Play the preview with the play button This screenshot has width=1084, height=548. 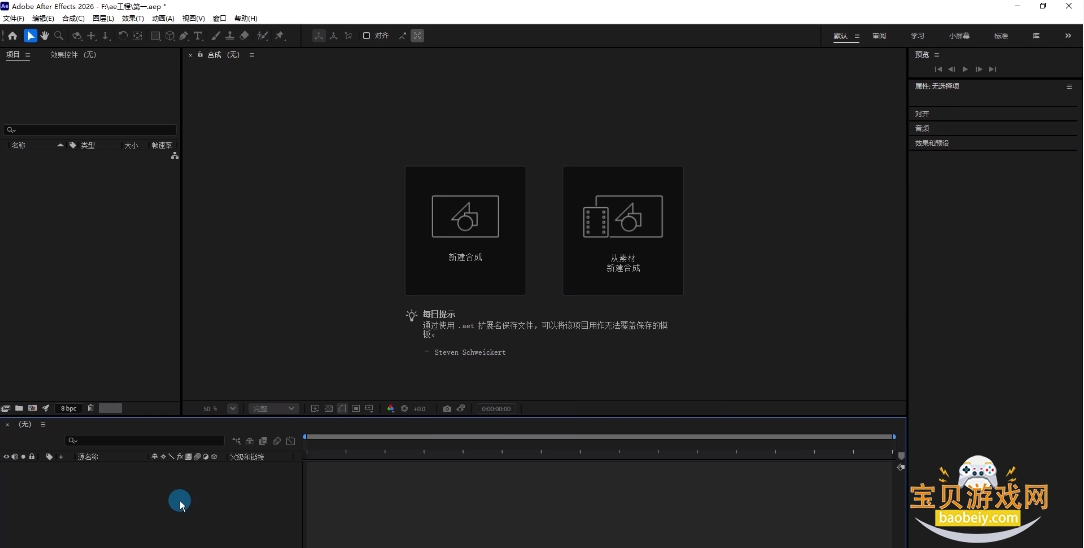pyautogui.click(x=965, y=69)
